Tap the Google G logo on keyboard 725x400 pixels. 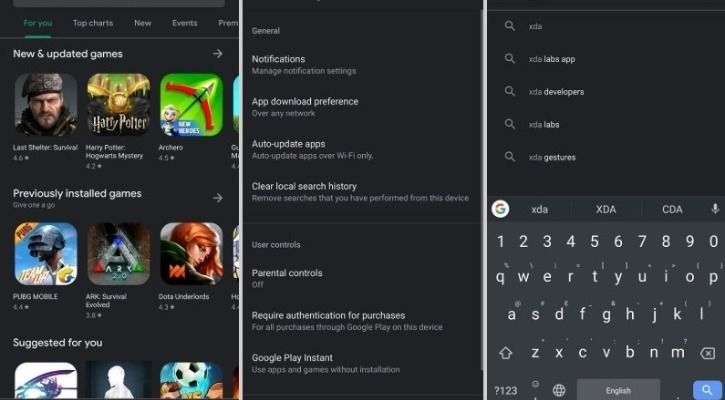(x=500, y=209)
